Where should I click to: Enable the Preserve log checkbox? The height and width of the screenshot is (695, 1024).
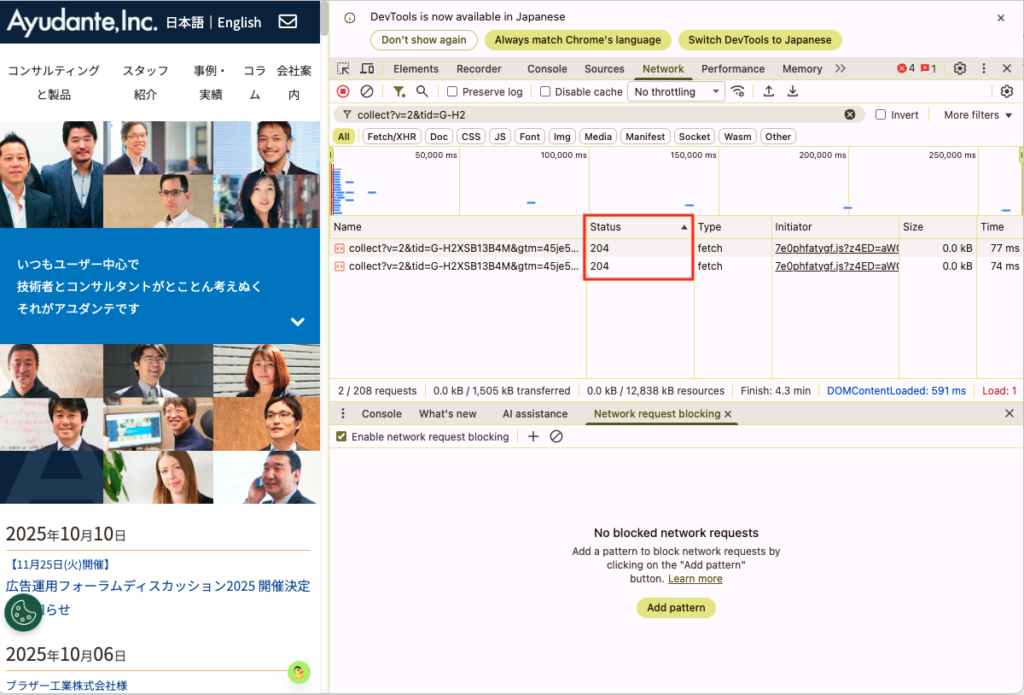[x=452, y=92]
